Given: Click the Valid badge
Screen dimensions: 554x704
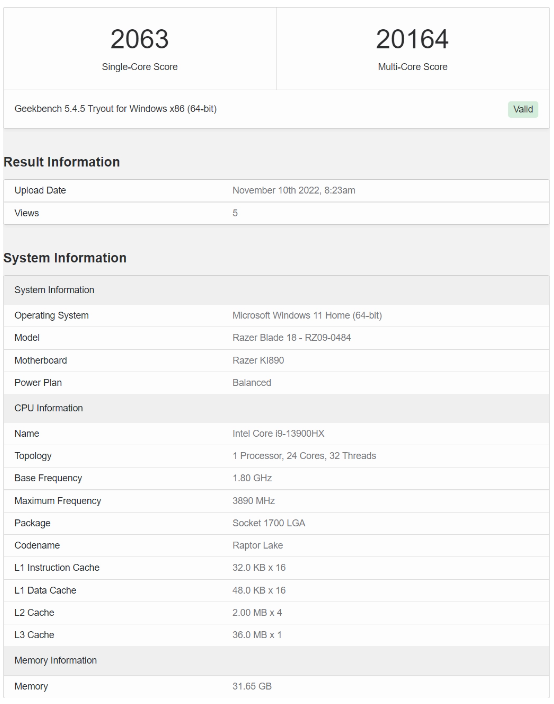Looking at the screenshot, I should [x=523, y=109].
